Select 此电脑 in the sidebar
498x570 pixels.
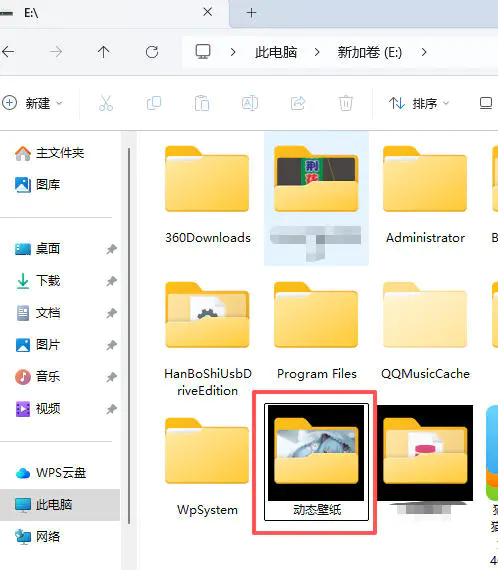click(60, 505)
